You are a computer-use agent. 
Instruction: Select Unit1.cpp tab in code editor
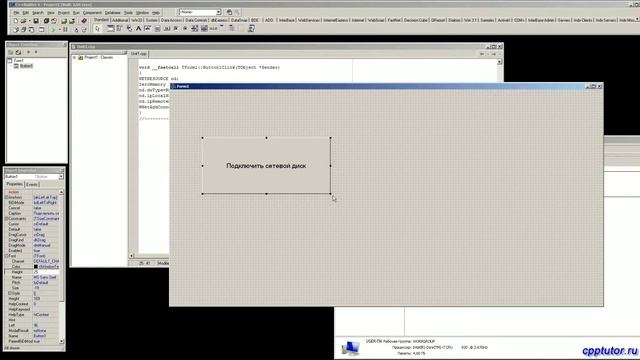pos(139,53)
